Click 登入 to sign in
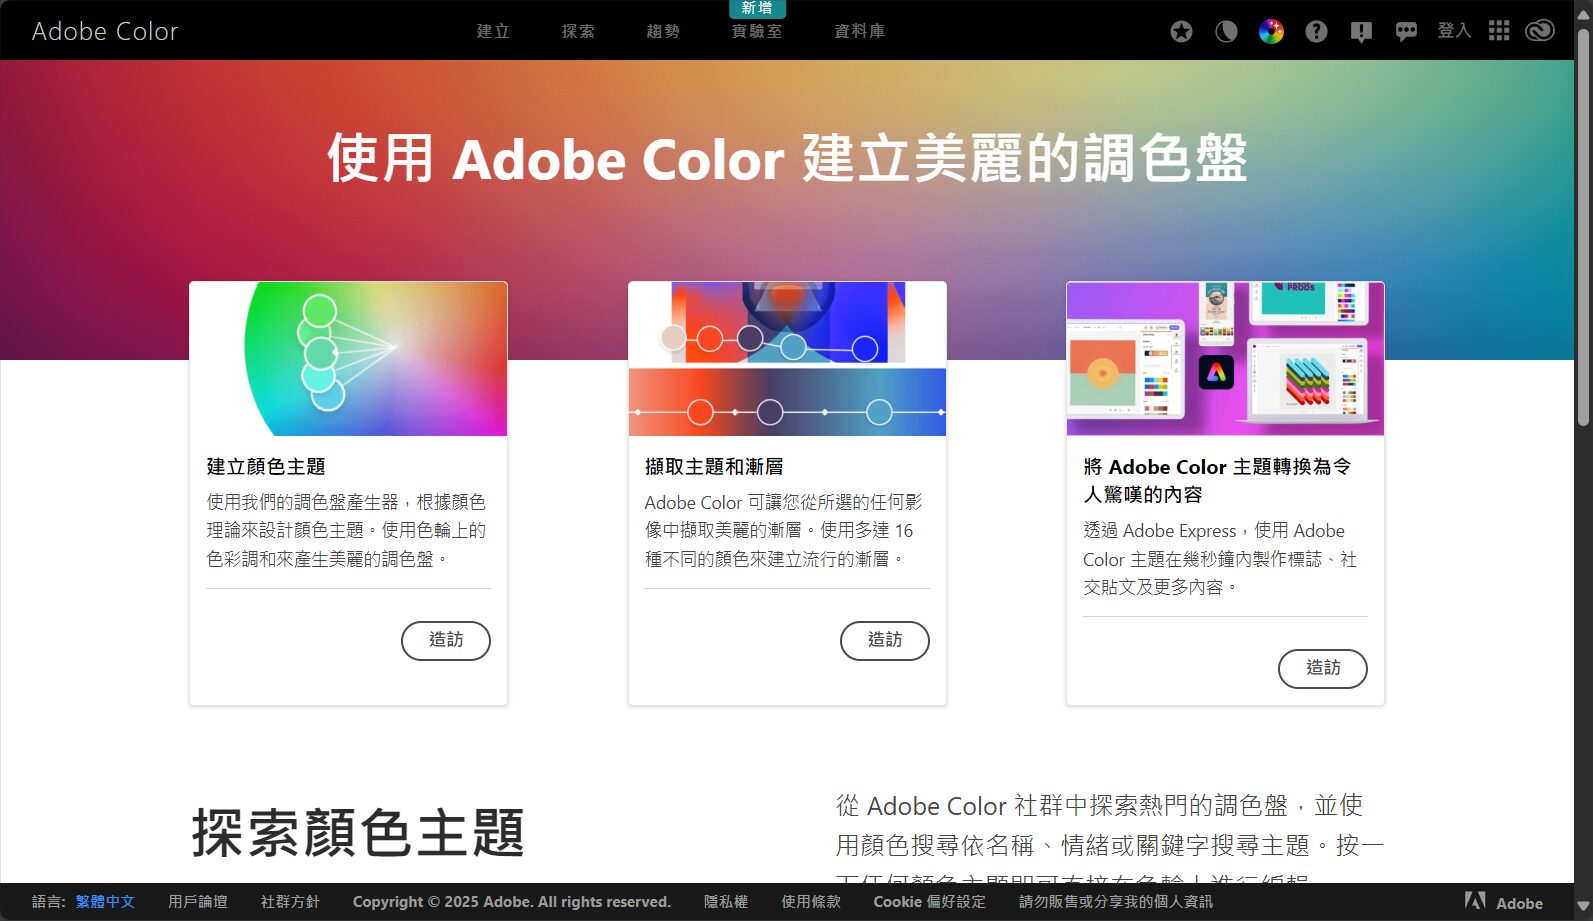This screenshot has width=1593, height=921. [1454, 31]
